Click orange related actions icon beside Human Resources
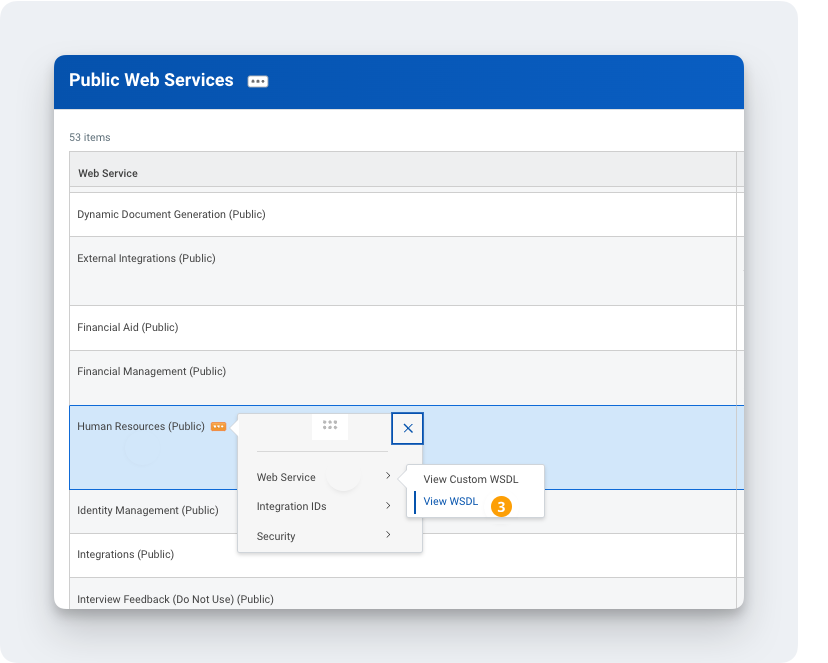 pos(218,427)
